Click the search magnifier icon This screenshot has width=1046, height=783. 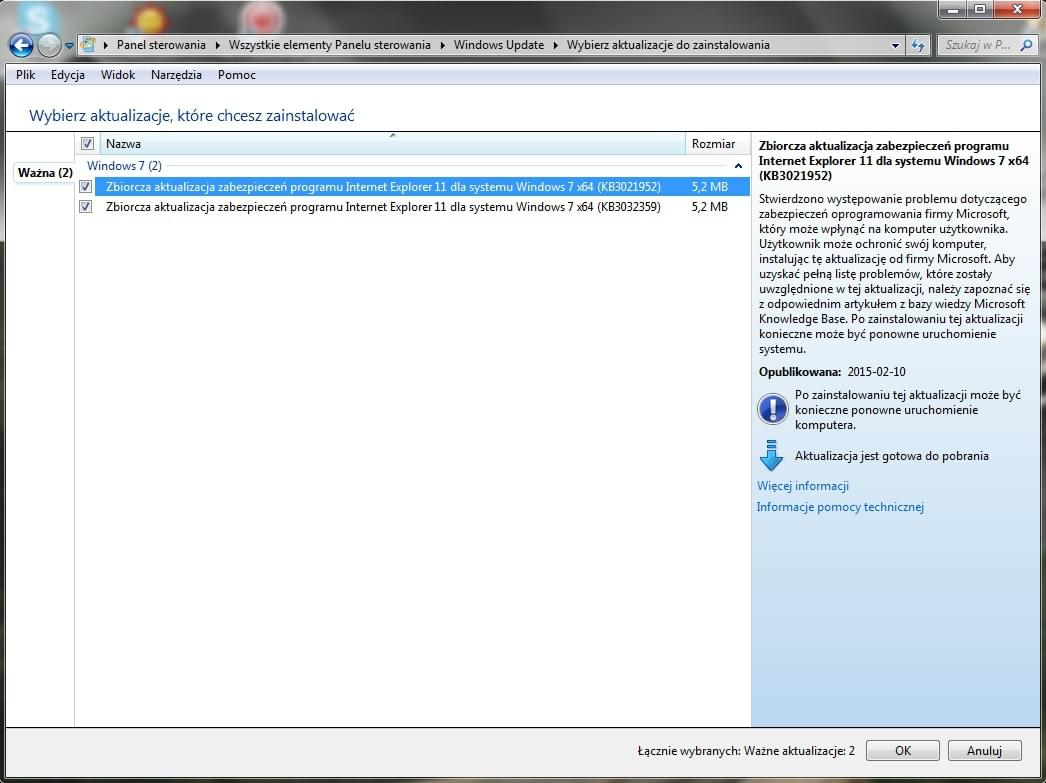click(1027, 45)
